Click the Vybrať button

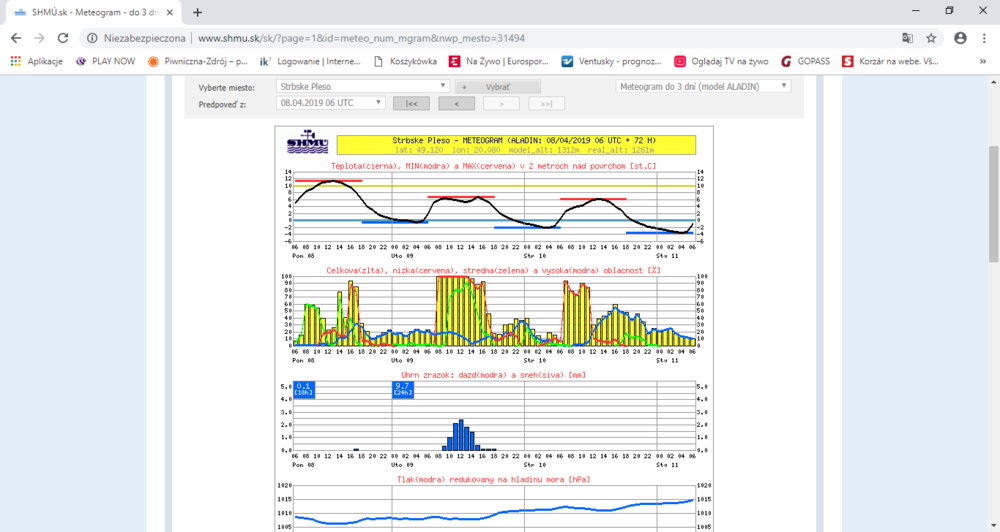[498, 87]
